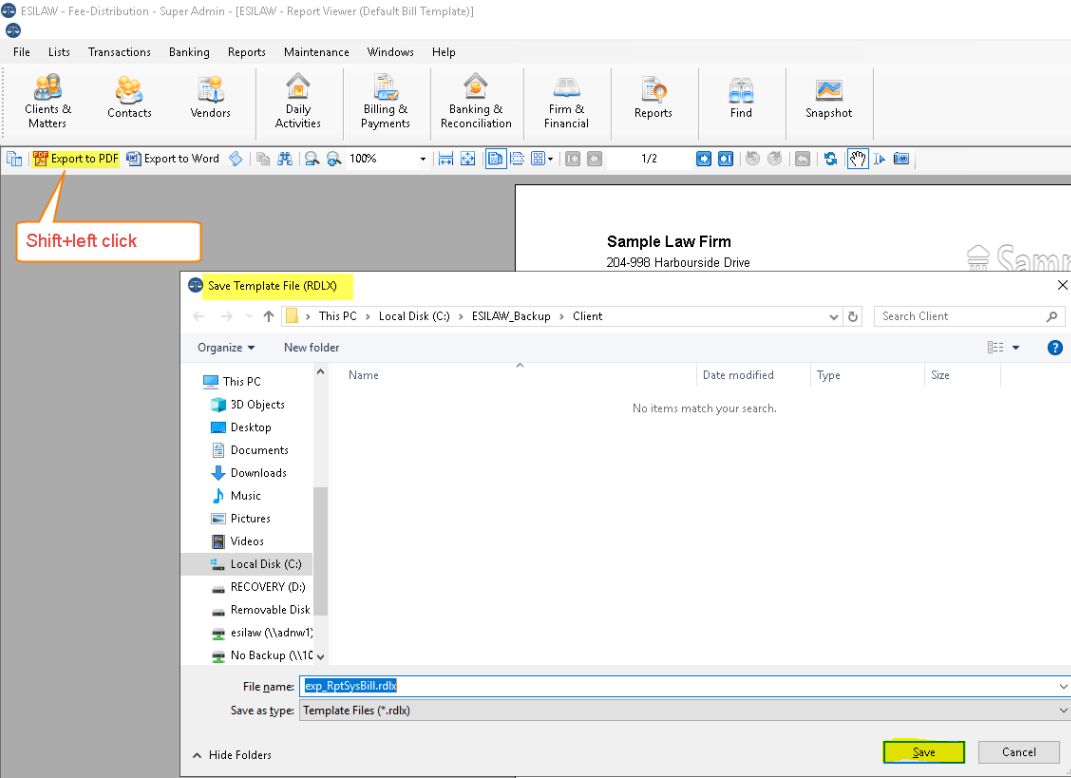Open the Banking menu
The width and height of the screenshot is (1071, 778).
(x=189, y=52)
